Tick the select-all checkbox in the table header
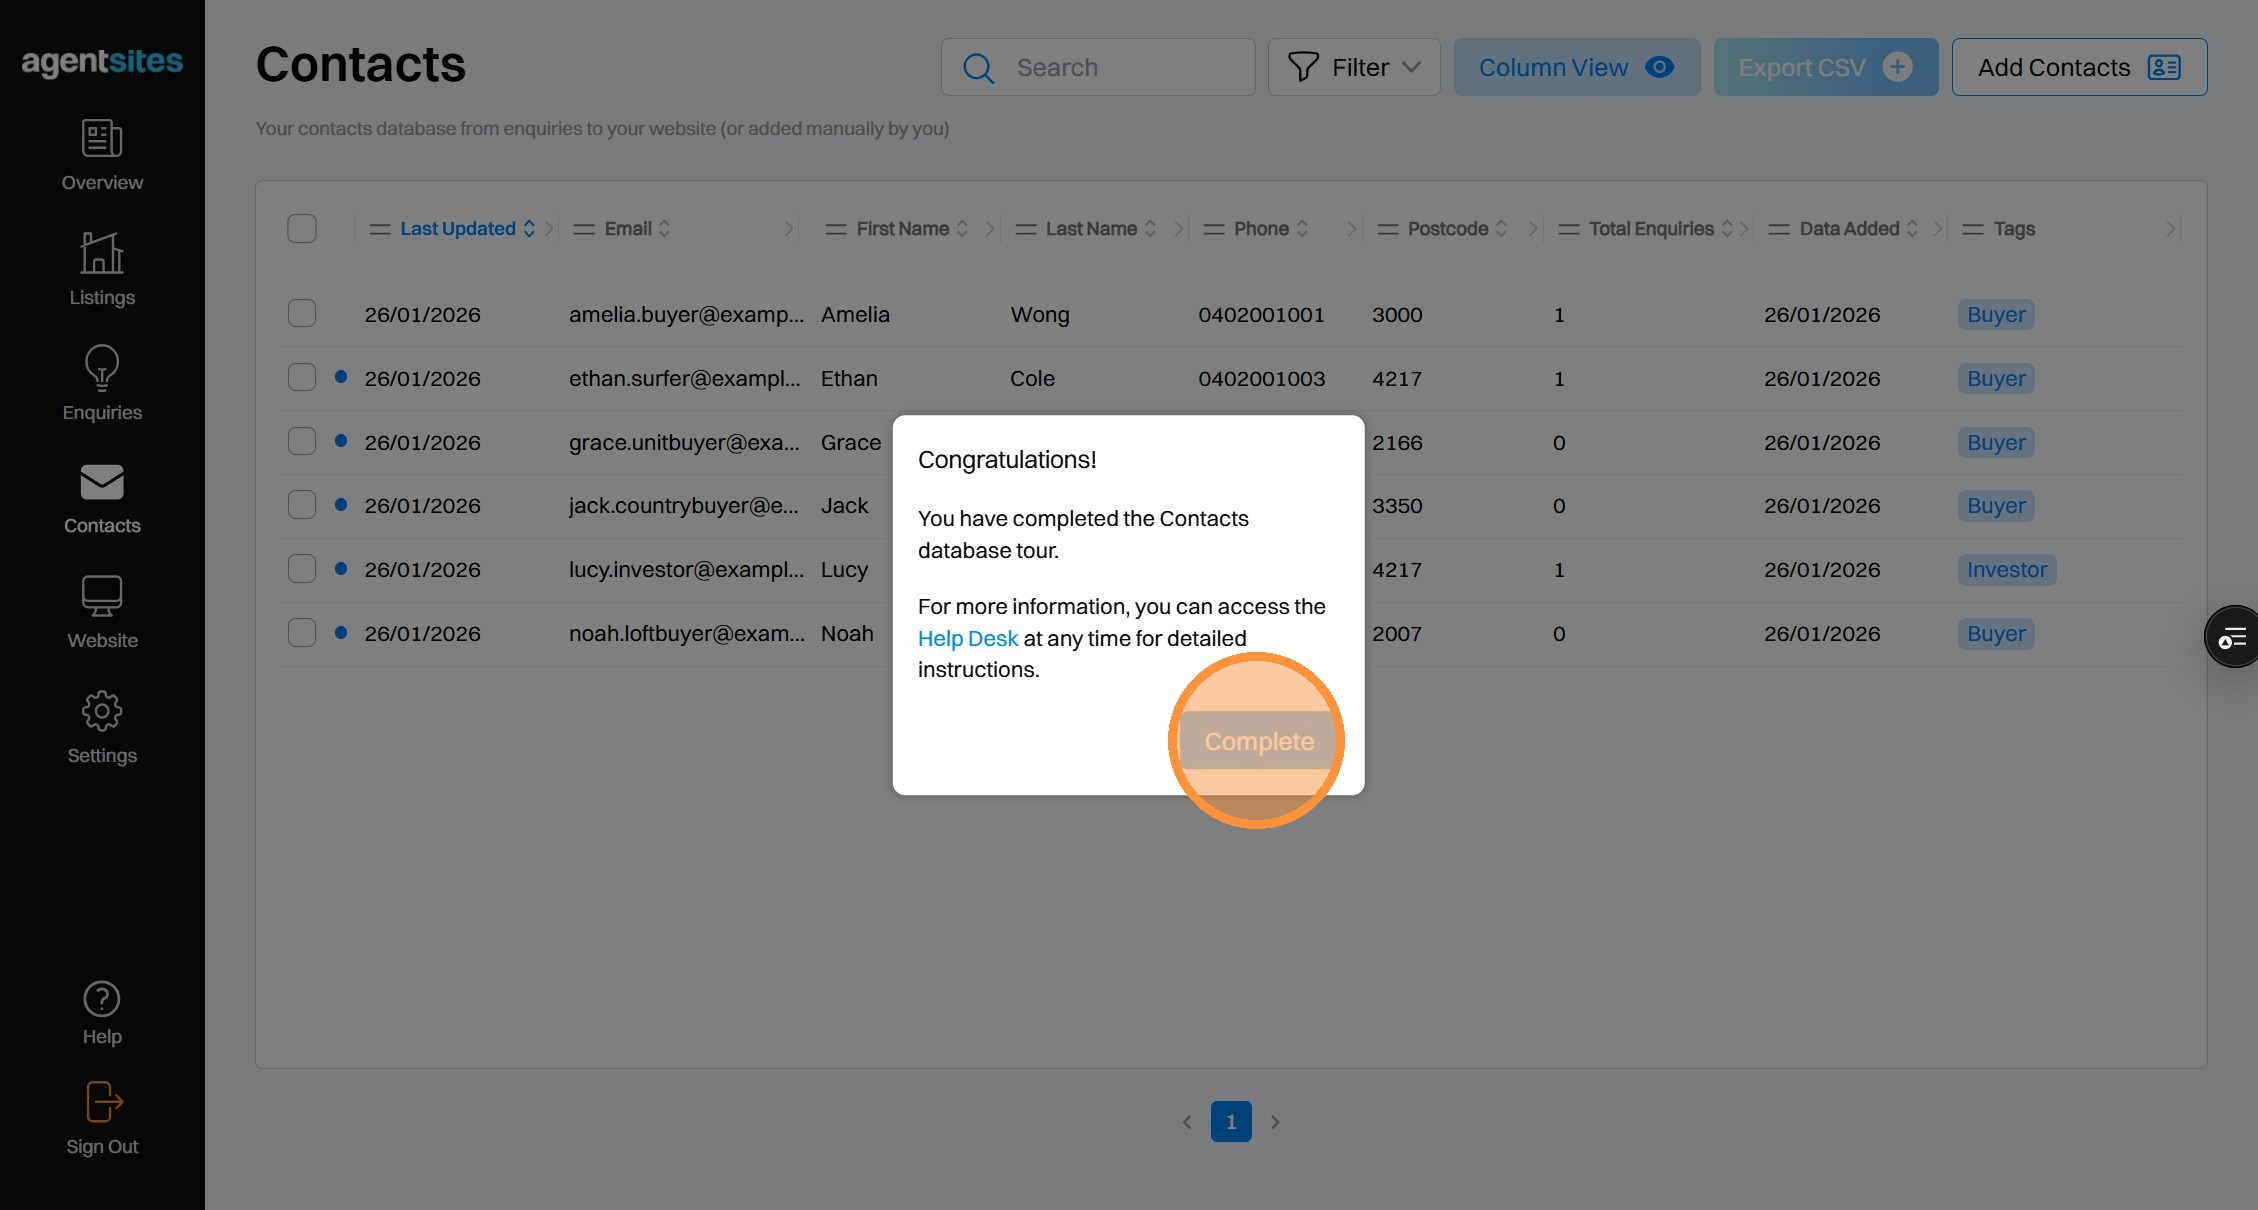Viewport: 2258px width, 1210px height. 302,229
